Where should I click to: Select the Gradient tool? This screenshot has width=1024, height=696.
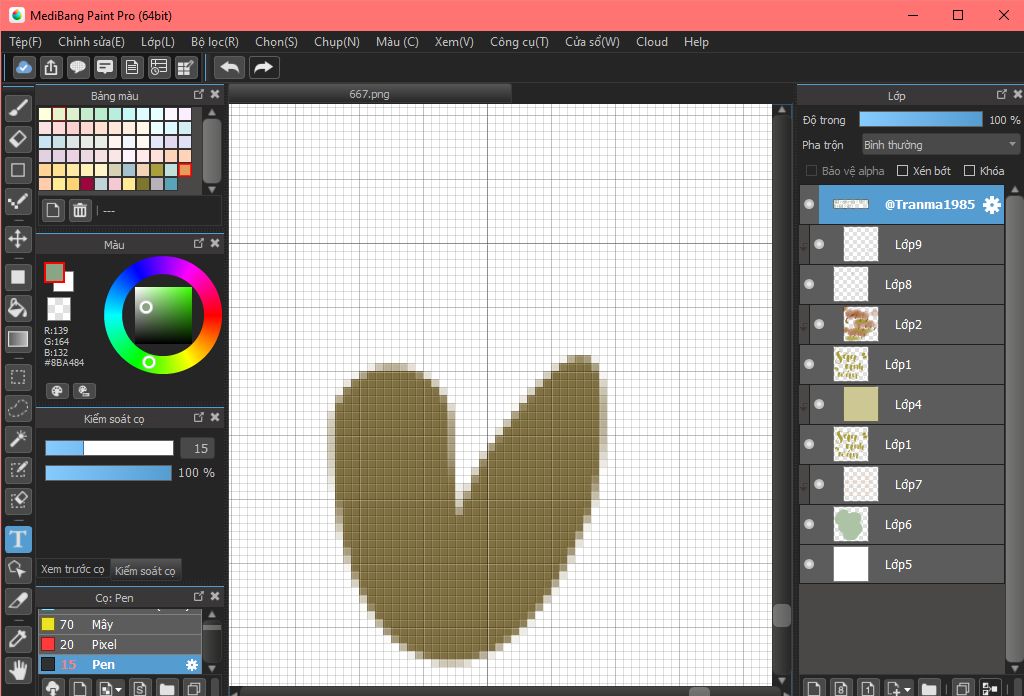point(18,339)
